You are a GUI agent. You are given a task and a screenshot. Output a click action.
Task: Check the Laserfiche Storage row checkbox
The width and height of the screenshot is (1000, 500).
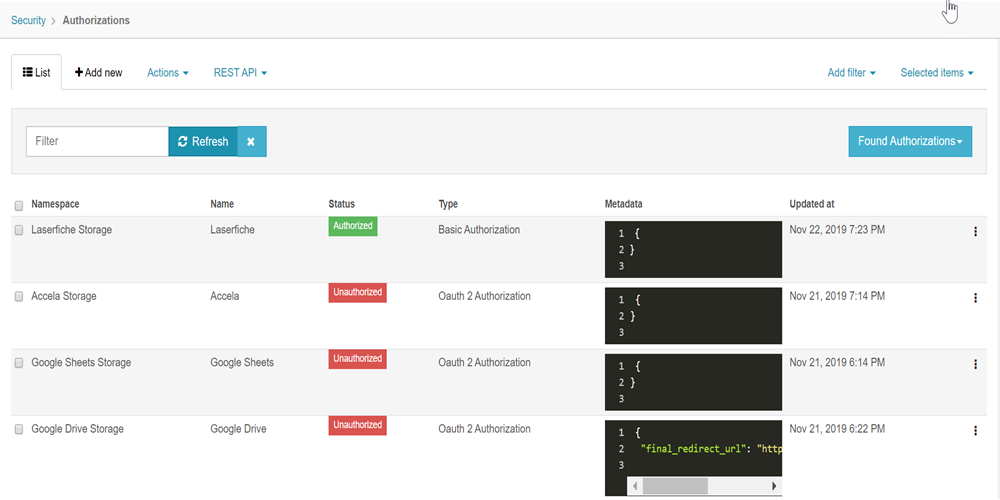coord(18,230)
